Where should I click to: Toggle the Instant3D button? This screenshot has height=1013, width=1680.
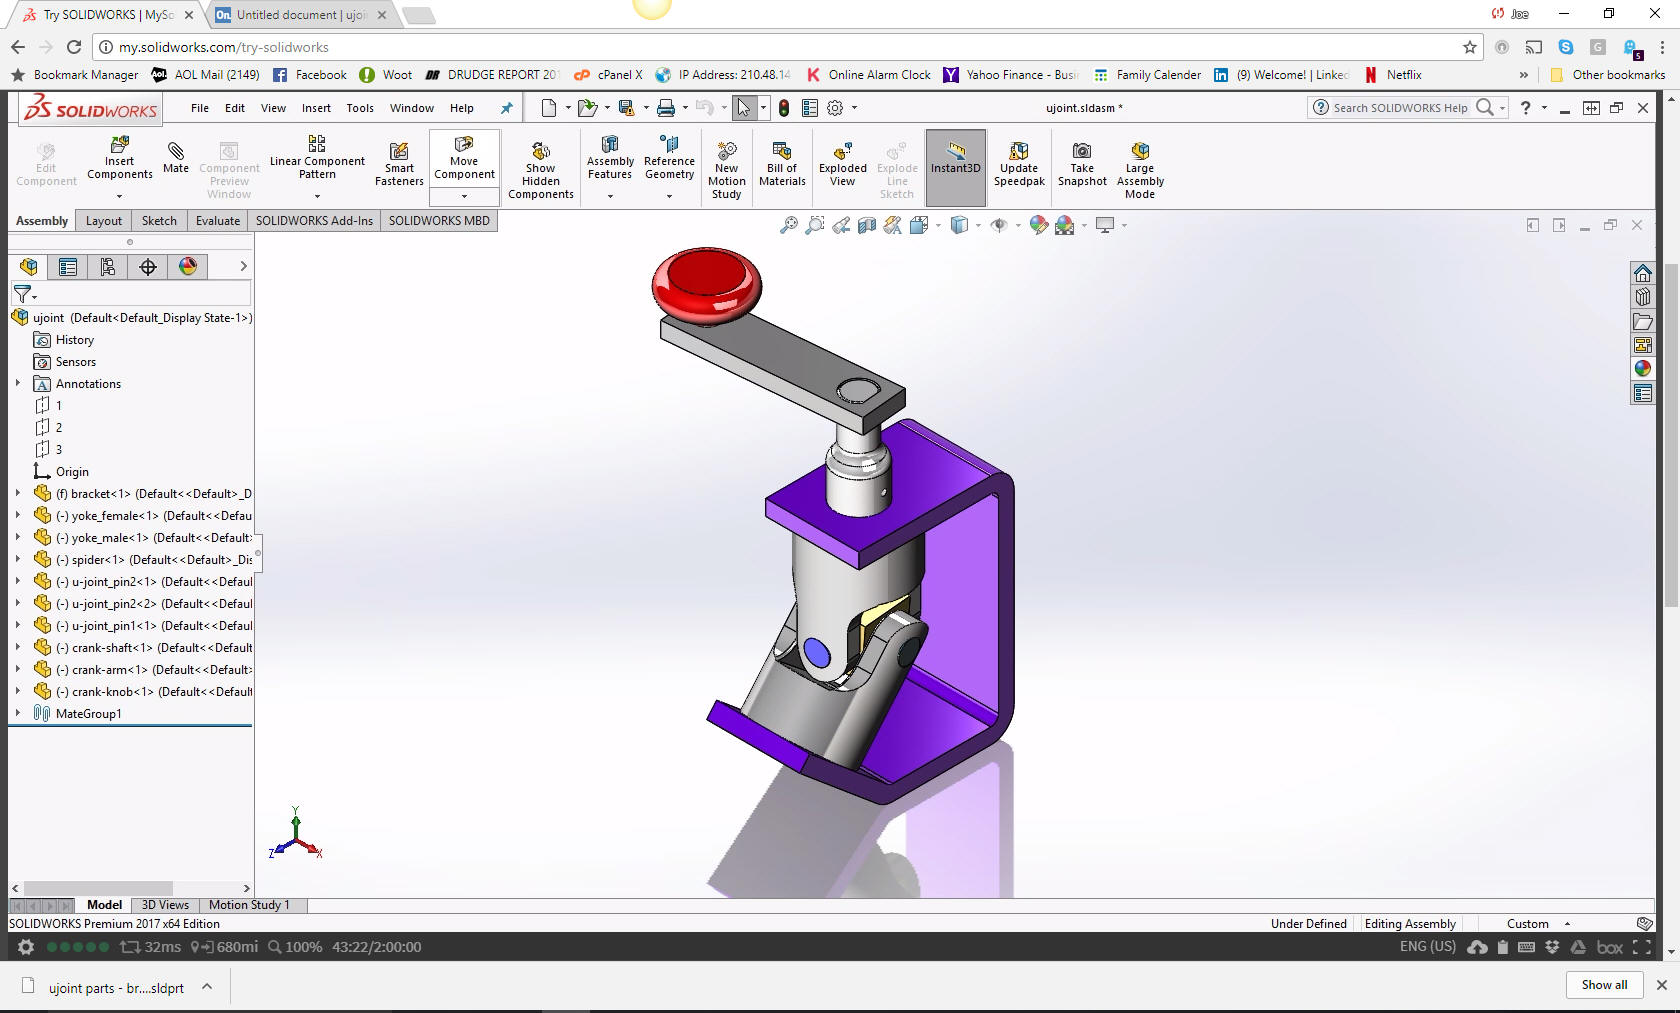pos(955,160)
